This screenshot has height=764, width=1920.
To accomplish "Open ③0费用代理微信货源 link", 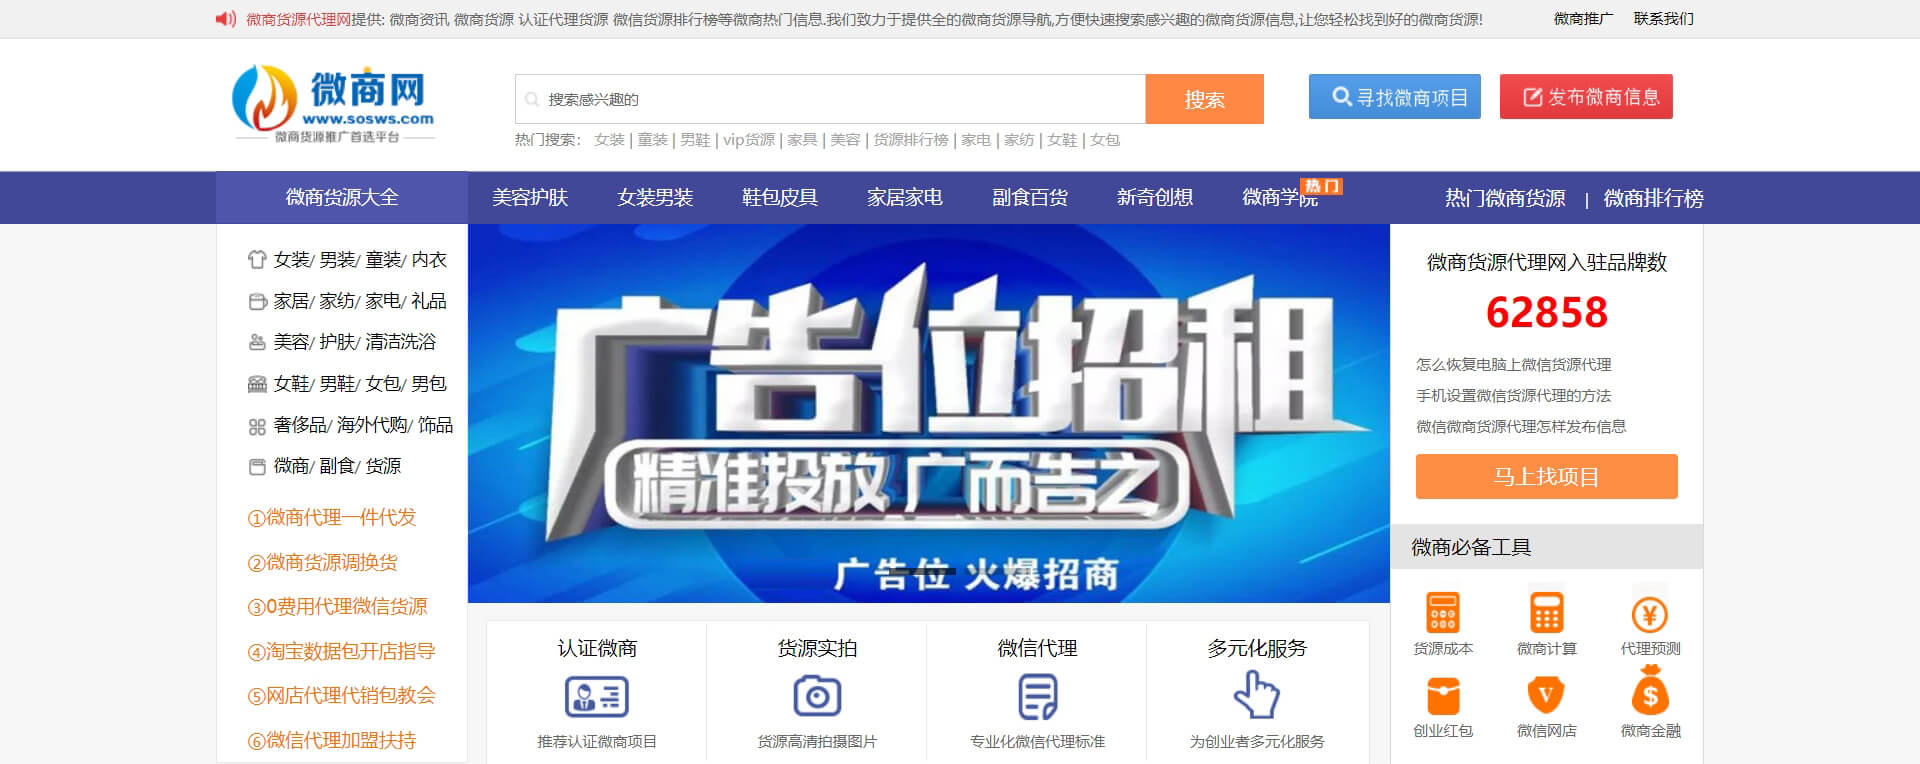I will tap(337, 607).
